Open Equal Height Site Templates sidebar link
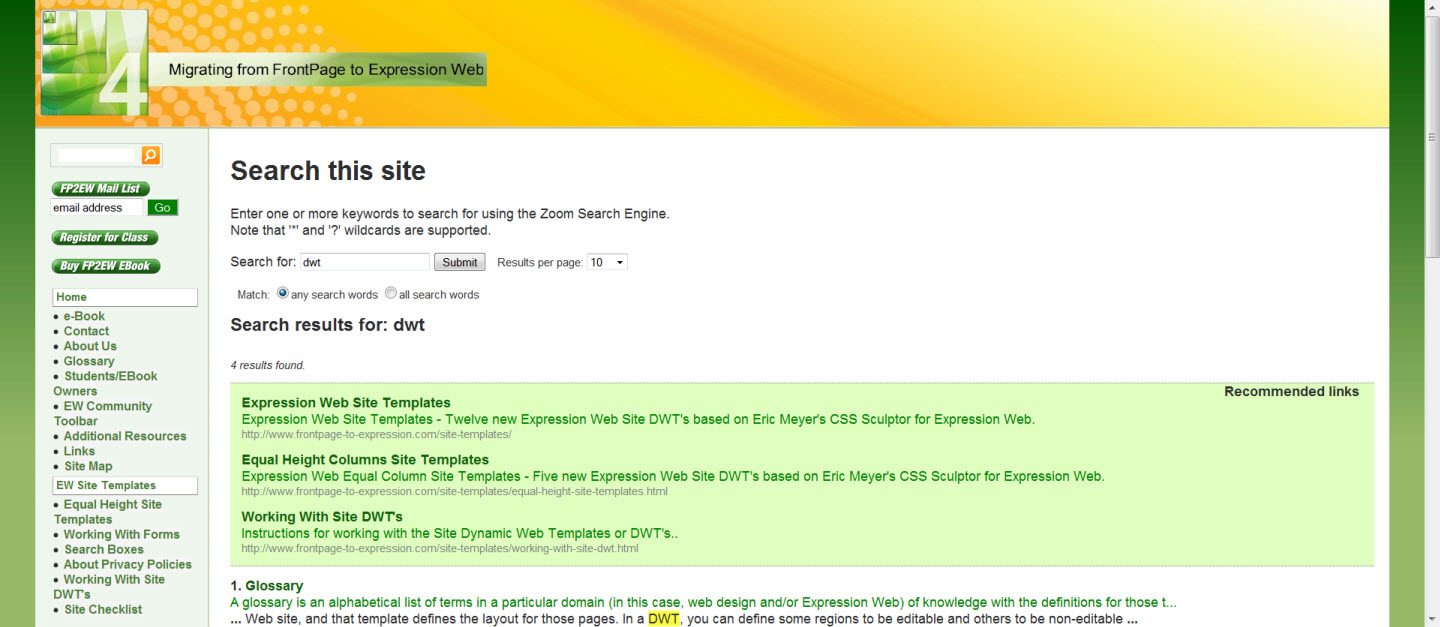The width and height of the screenshot is (1440, 627). (108, 512)
